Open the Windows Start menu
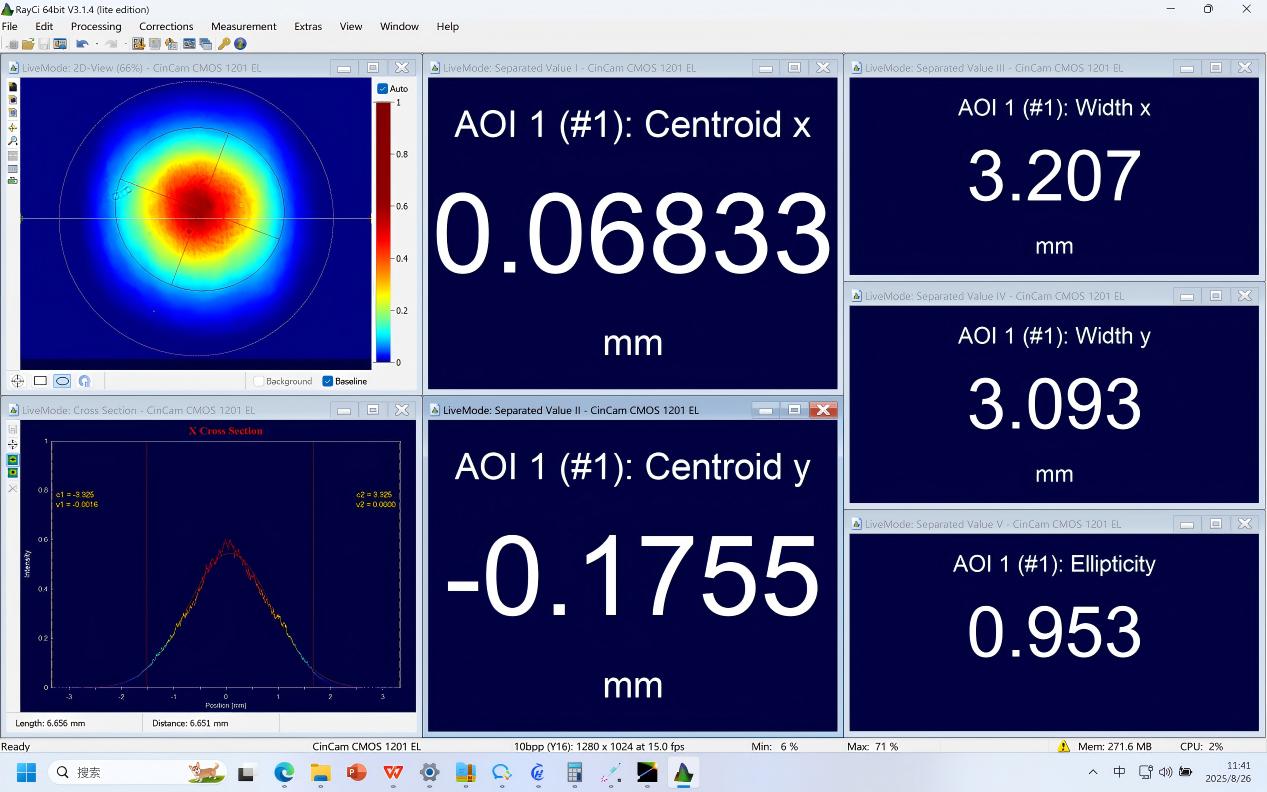Image resolution: width=1267 pixels, height=792 pixels. (x=26, y=772)
